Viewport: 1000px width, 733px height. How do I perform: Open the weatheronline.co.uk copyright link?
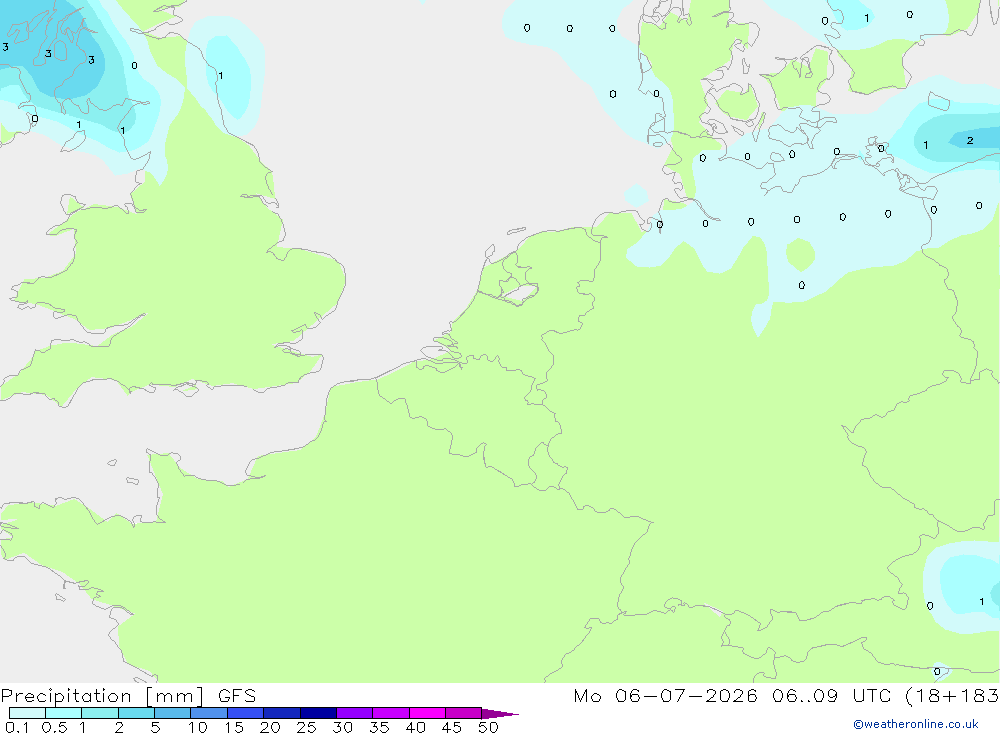pyautogui.click(x=916, y=724)
